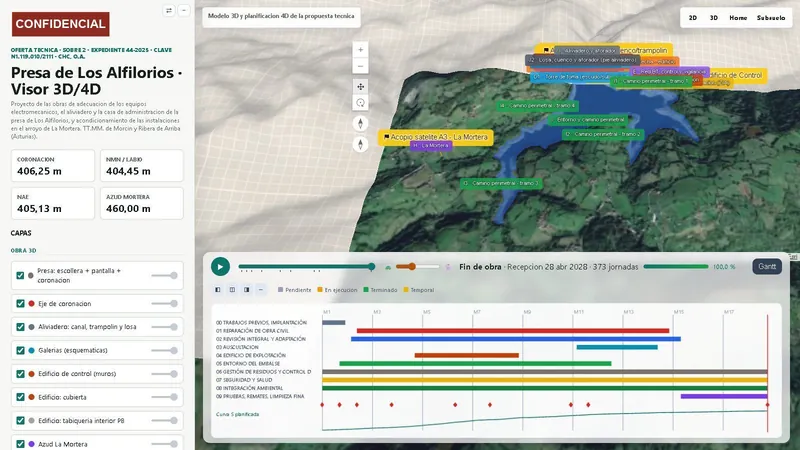Click the CORONACION 406,25 m card

point(53,166)
